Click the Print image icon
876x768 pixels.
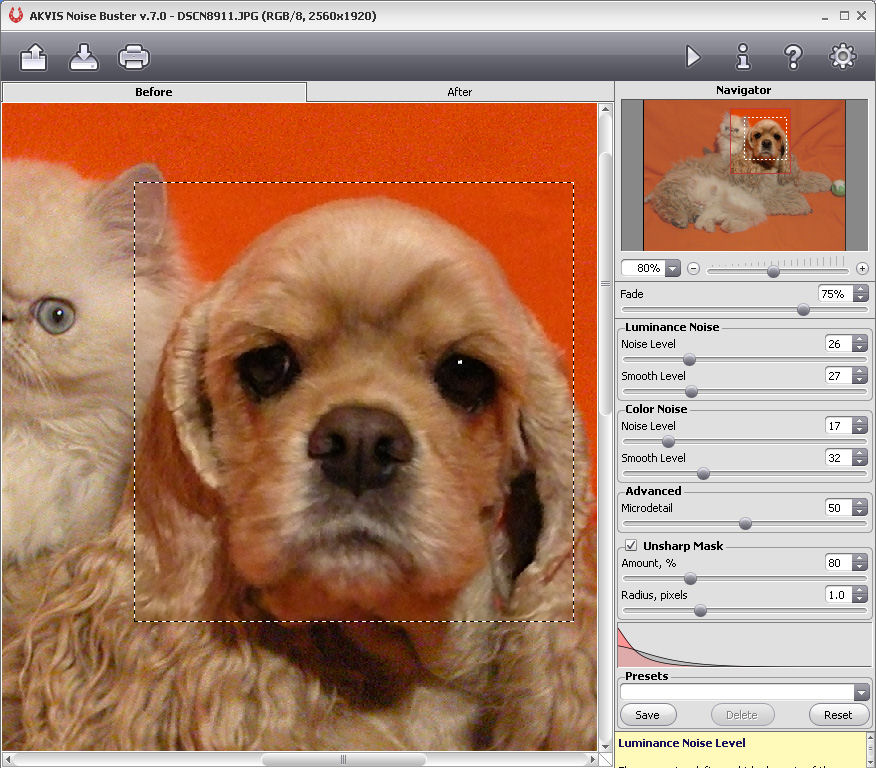pyautogui.click(x=133, y=57)
